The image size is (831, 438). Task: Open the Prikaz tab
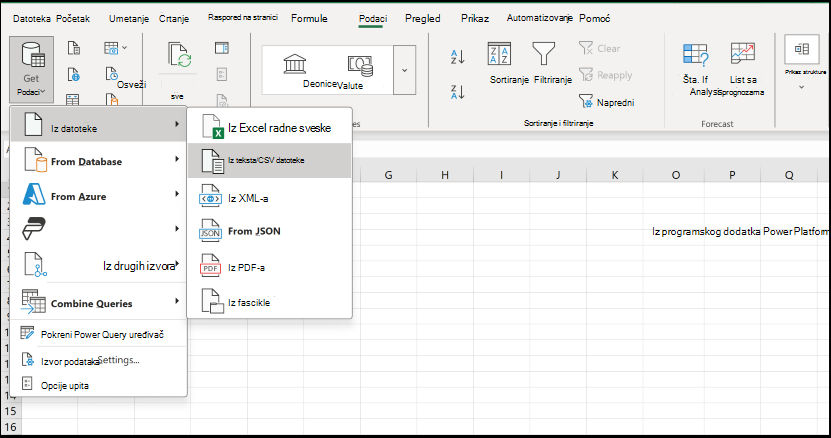coord(475,19)
